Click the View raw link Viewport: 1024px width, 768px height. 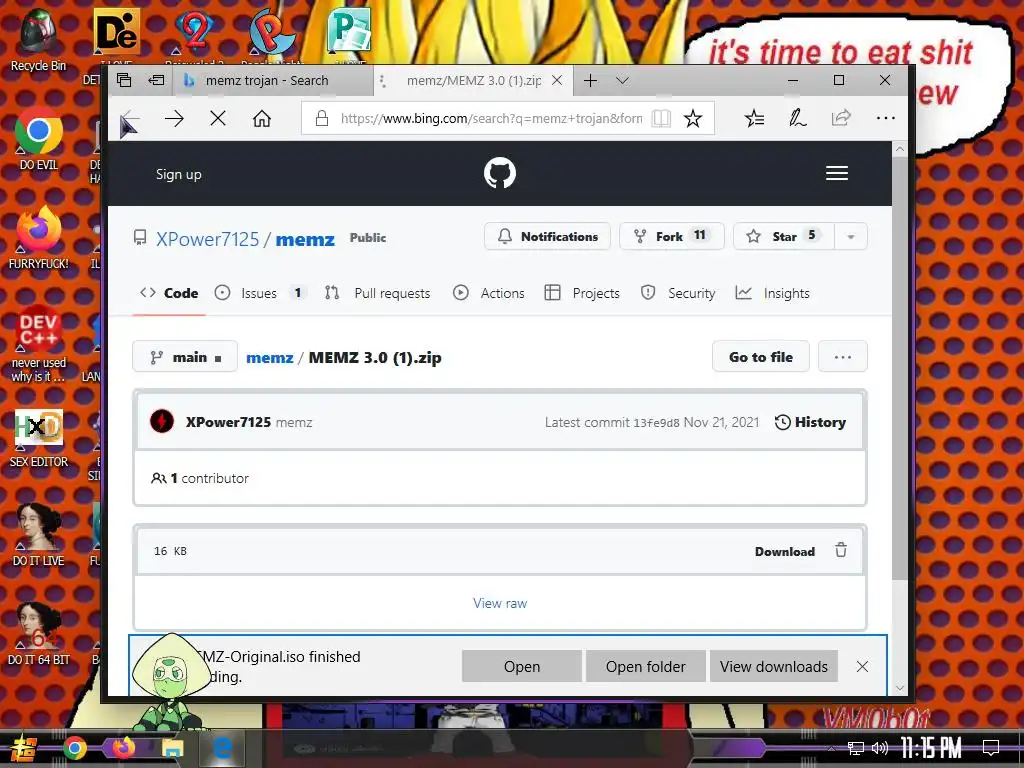tap(500, 603)
